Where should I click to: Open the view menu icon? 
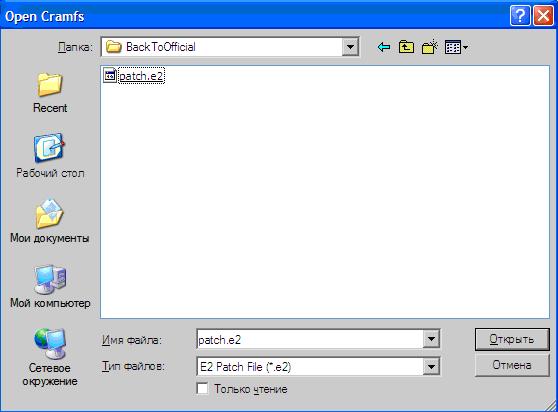[456, 47]
